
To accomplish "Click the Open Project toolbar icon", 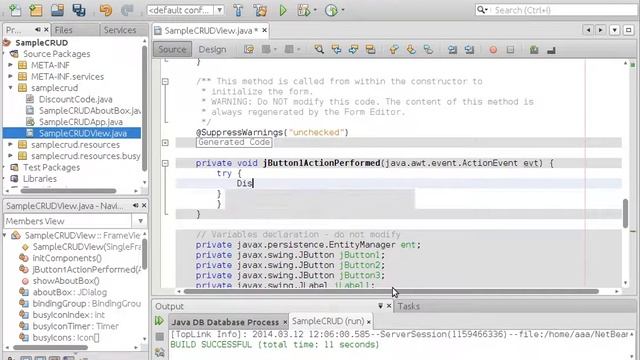I will tap(58, 10).
